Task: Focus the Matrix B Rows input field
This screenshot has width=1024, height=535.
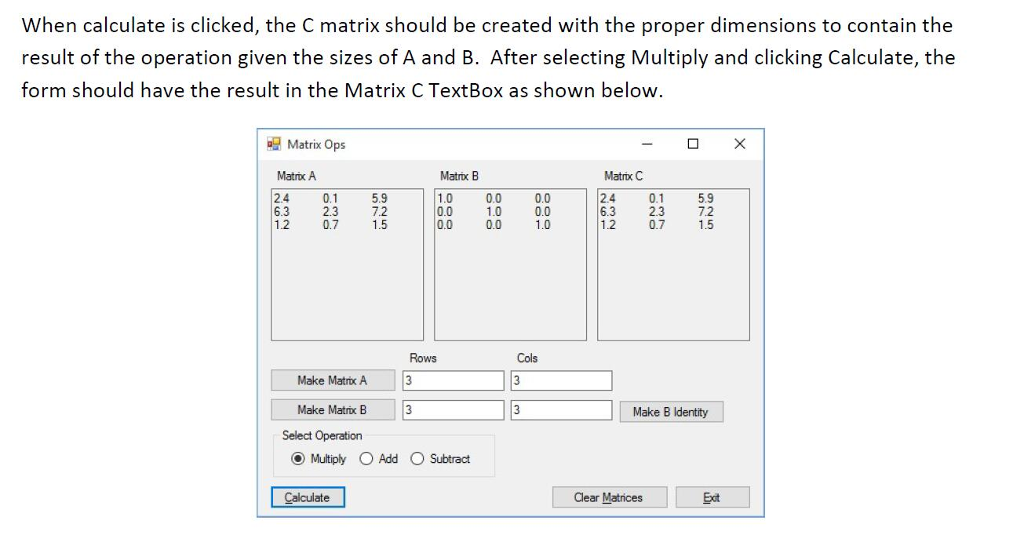Action: (453, 410)
